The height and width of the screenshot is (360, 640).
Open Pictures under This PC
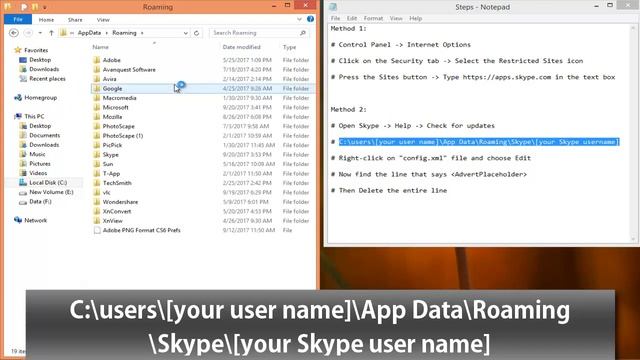[x=40, y=163]
